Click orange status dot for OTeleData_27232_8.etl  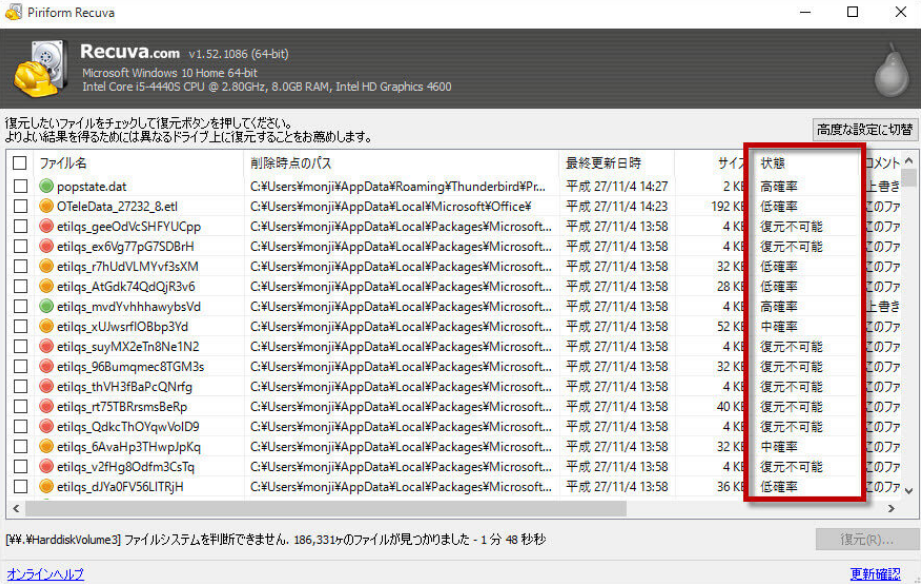[x=46, y=206]
